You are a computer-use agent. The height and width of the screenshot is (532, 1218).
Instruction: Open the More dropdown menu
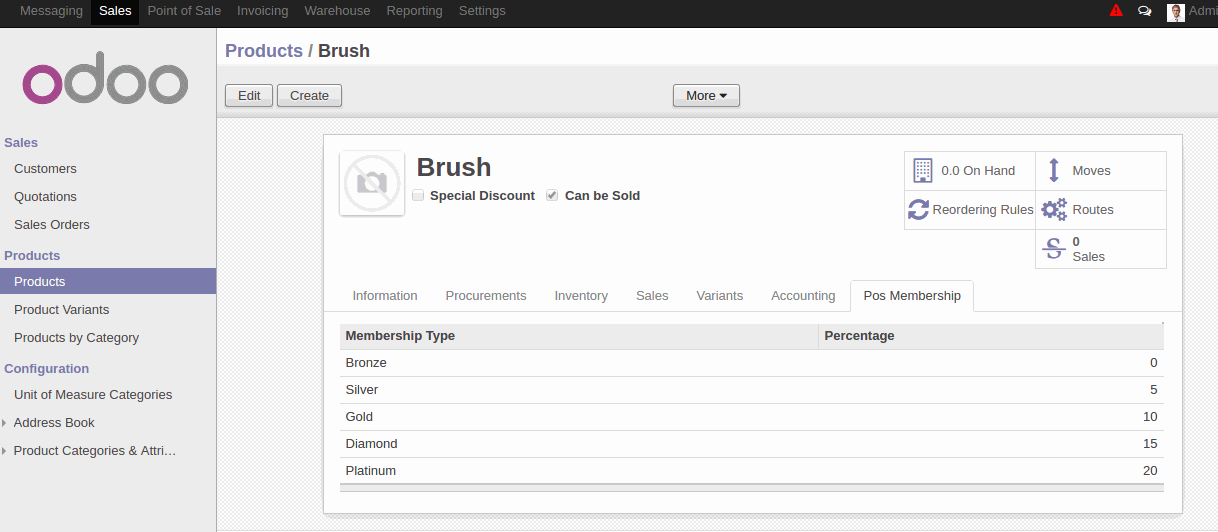(706, 96)
